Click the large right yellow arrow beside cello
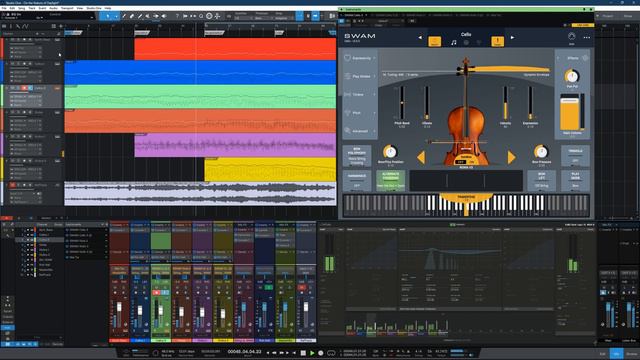This screenshot has width=640, height=360. (x=511, y=157)
